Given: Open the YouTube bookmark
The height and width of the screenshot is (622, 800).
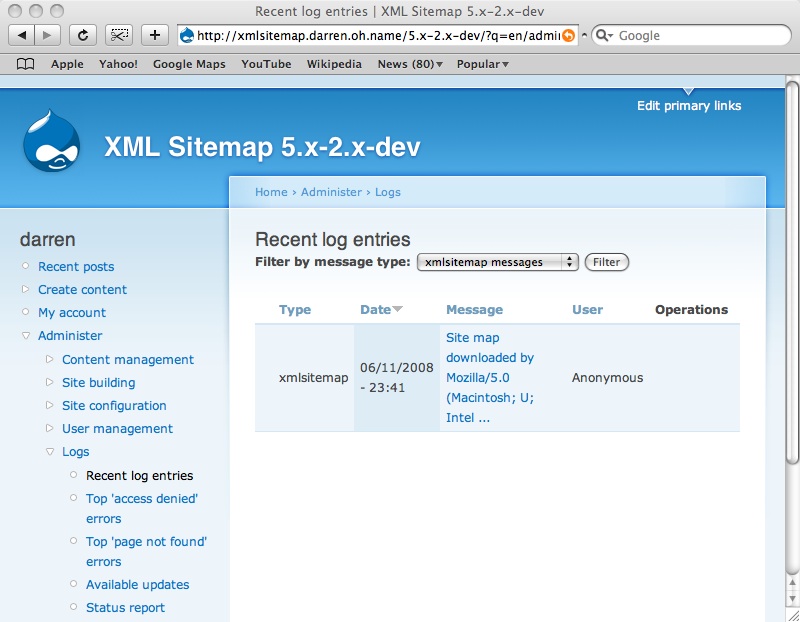Looking at the screenshot, I should point(266,64).
